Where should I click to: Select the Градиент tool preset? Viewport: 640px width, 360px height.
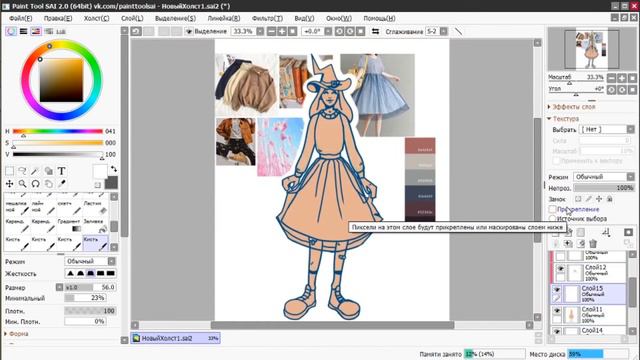(x=69, y=226)
